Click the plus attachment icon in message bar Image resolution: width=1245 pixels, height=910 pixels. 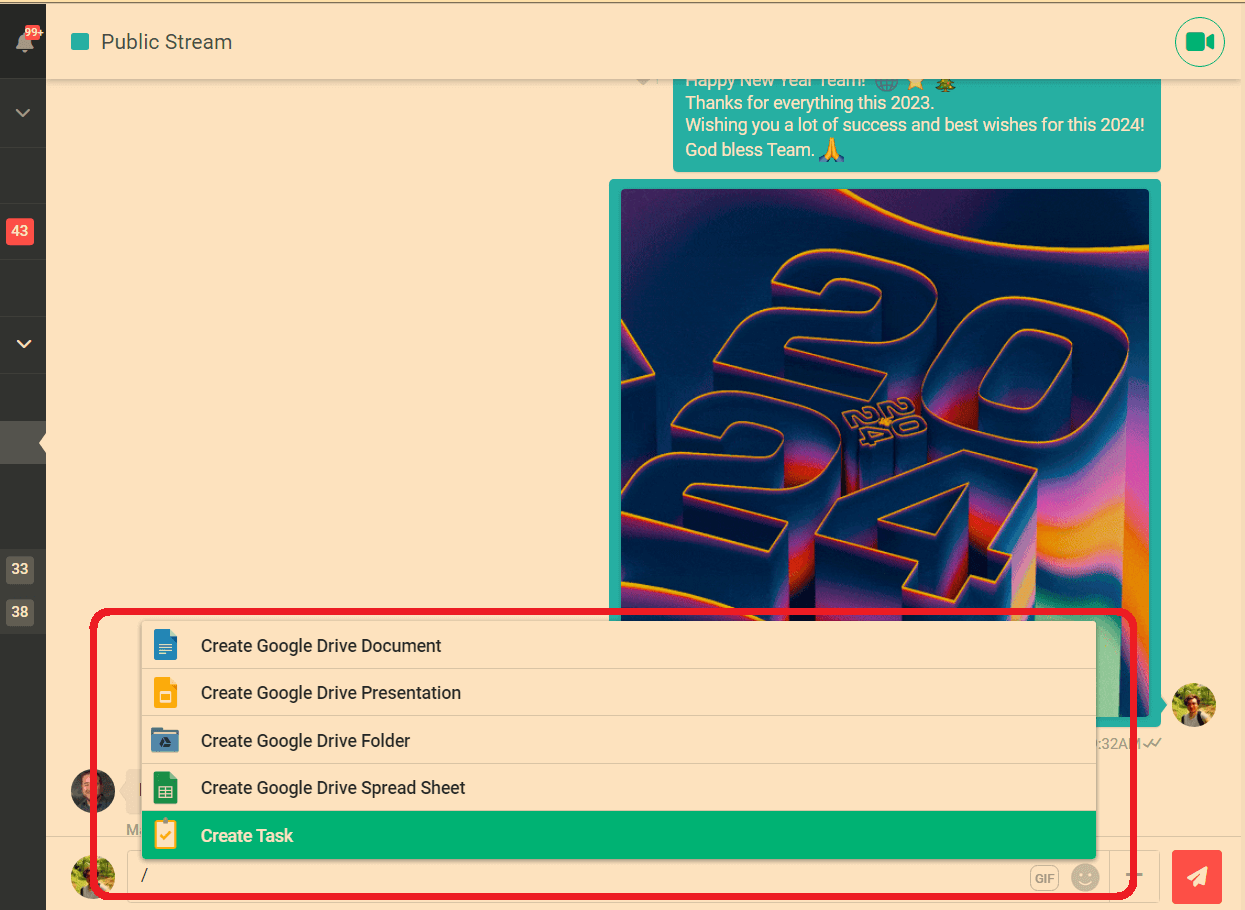click(x=1134, y=876)
